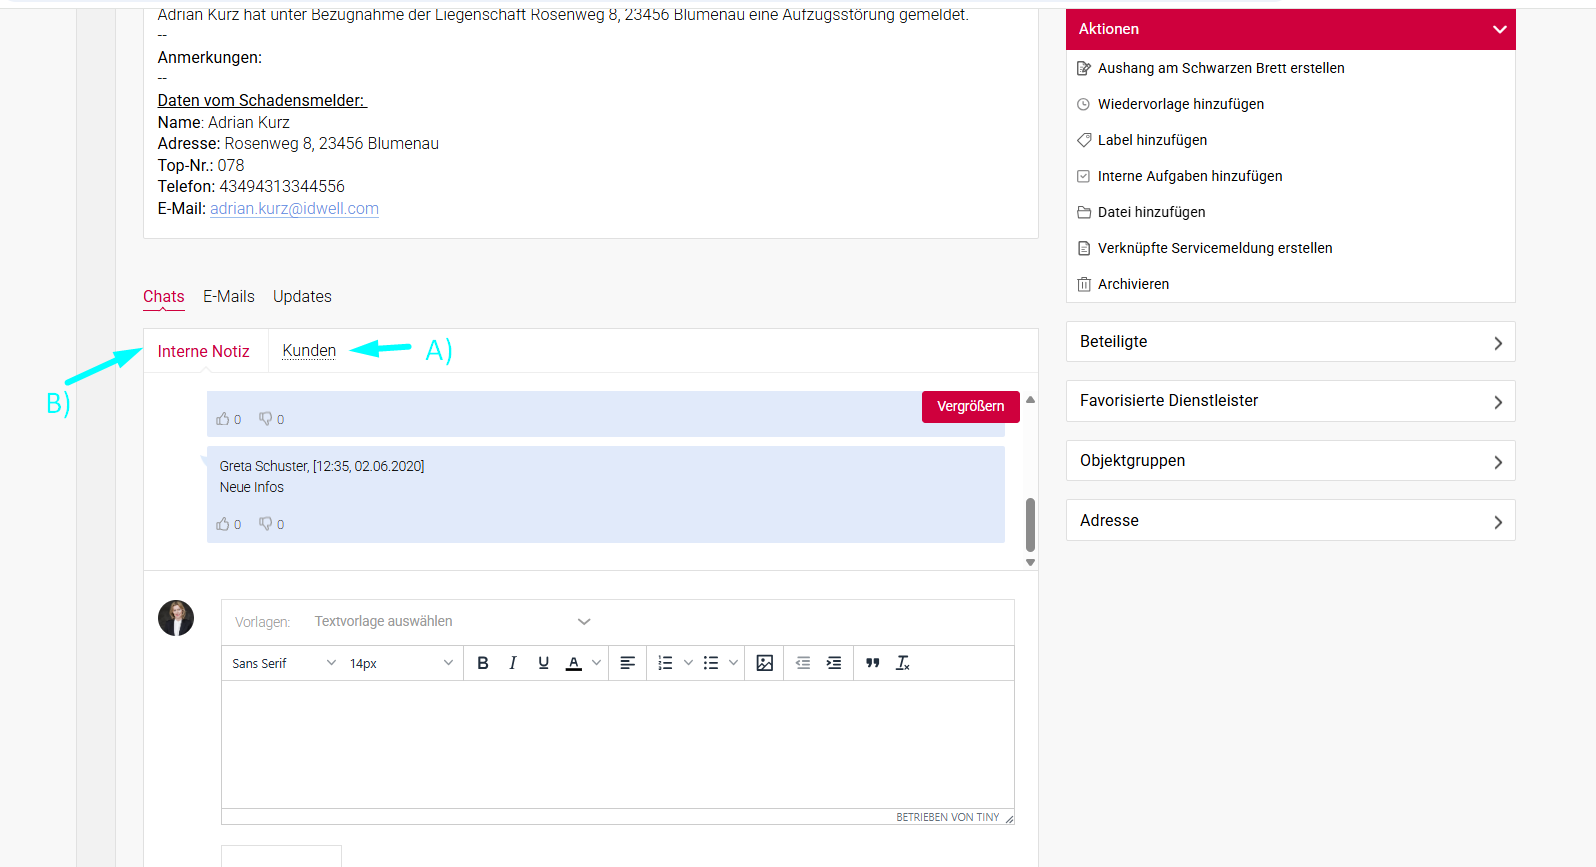
Task: Click Wiedervorlage hinzufügen action
Action: (1181, 104)
